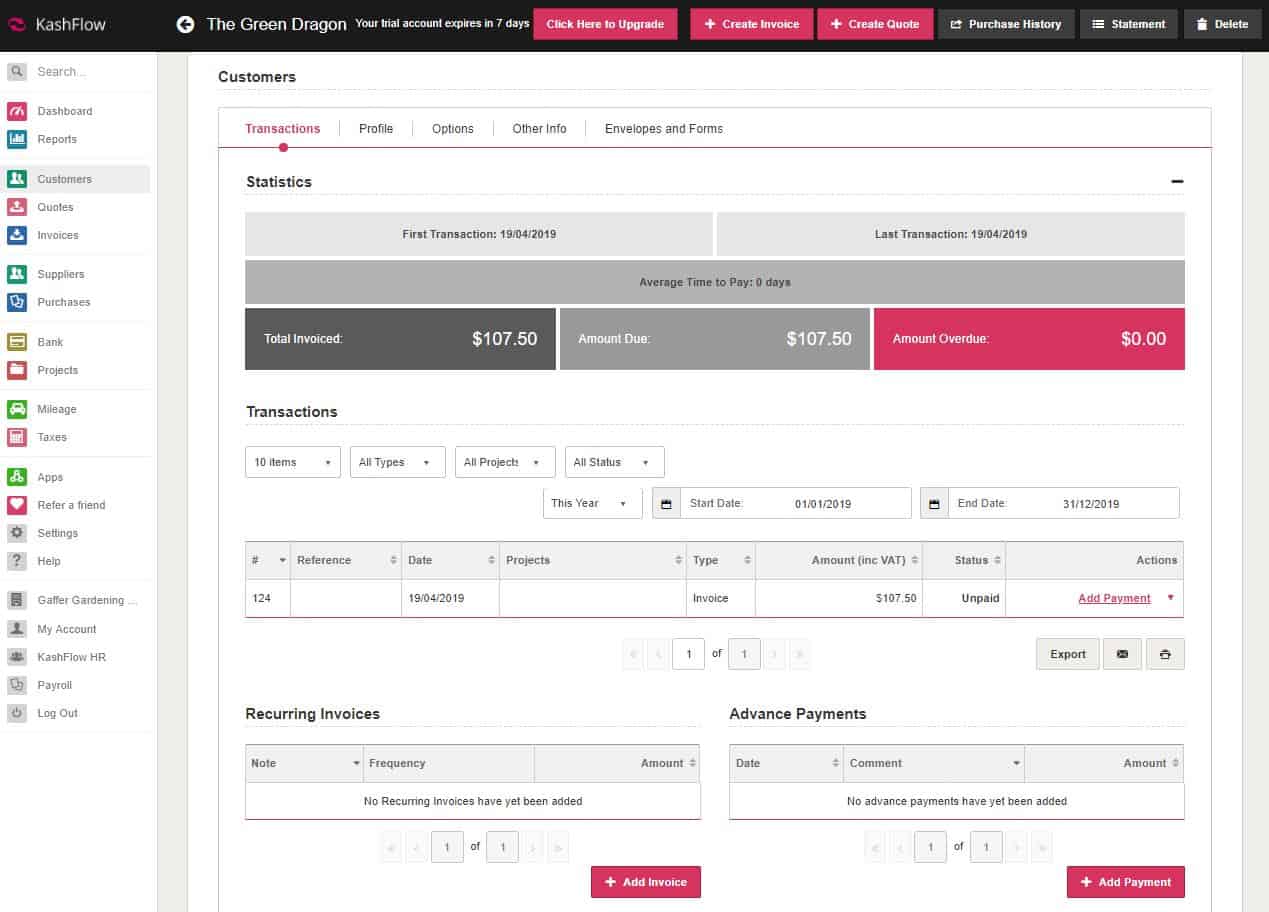The image size is (1269, 912).
Task: Select Invoices in the sidebar menu
Action: 58,235
